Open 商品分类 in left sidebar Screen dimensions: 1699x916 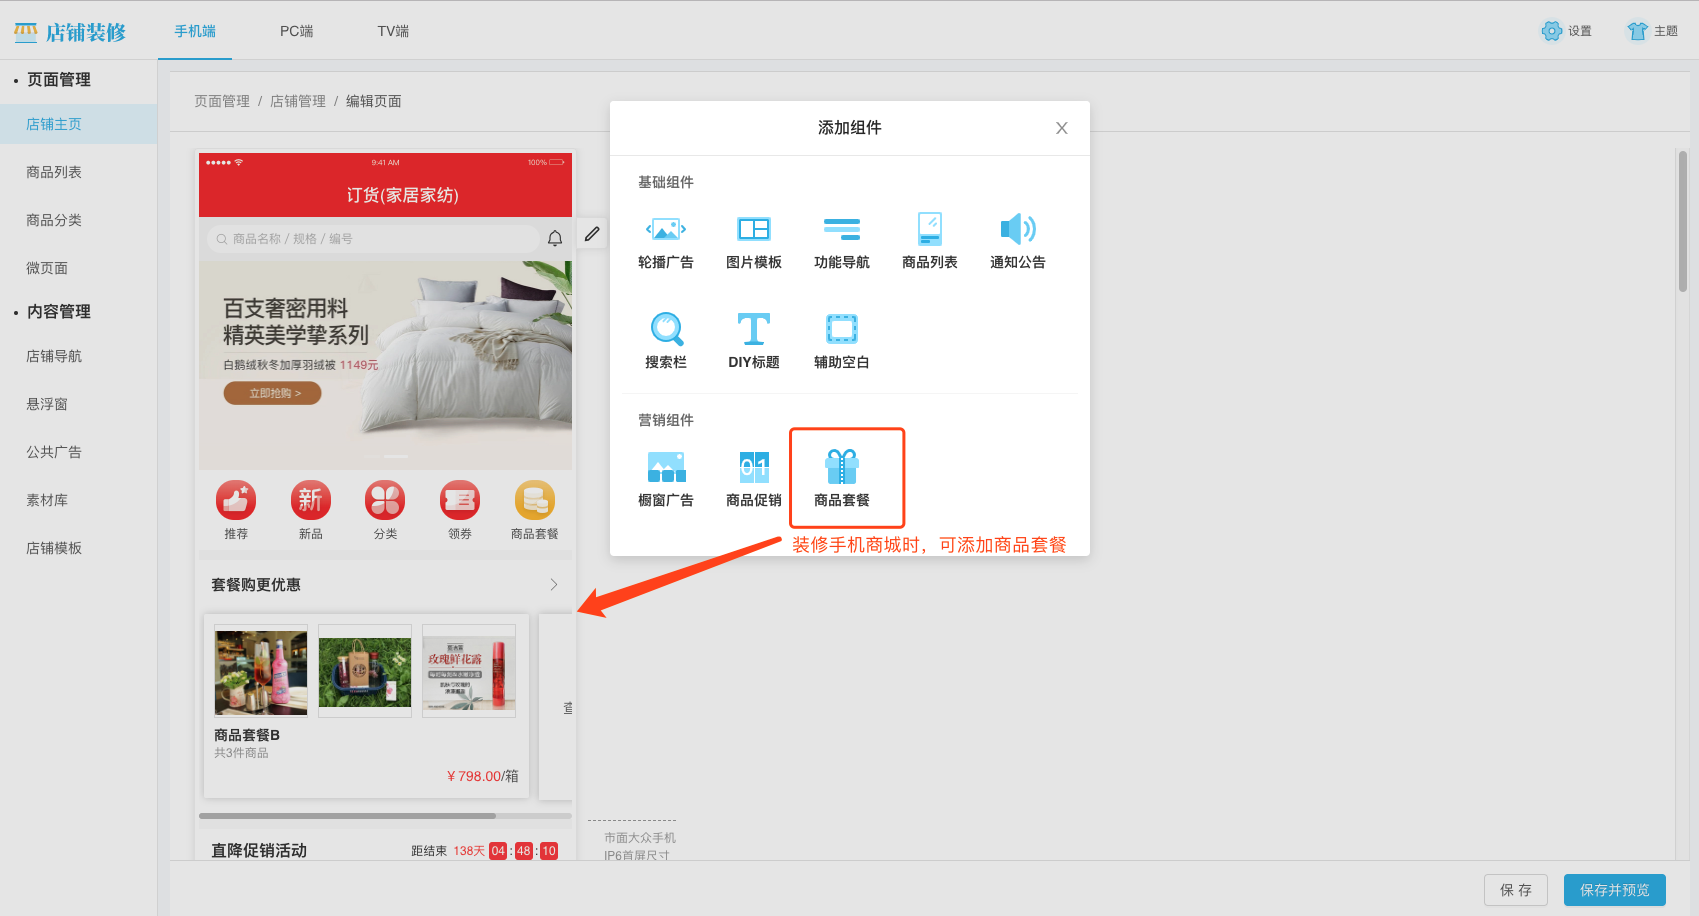(54, 220)
